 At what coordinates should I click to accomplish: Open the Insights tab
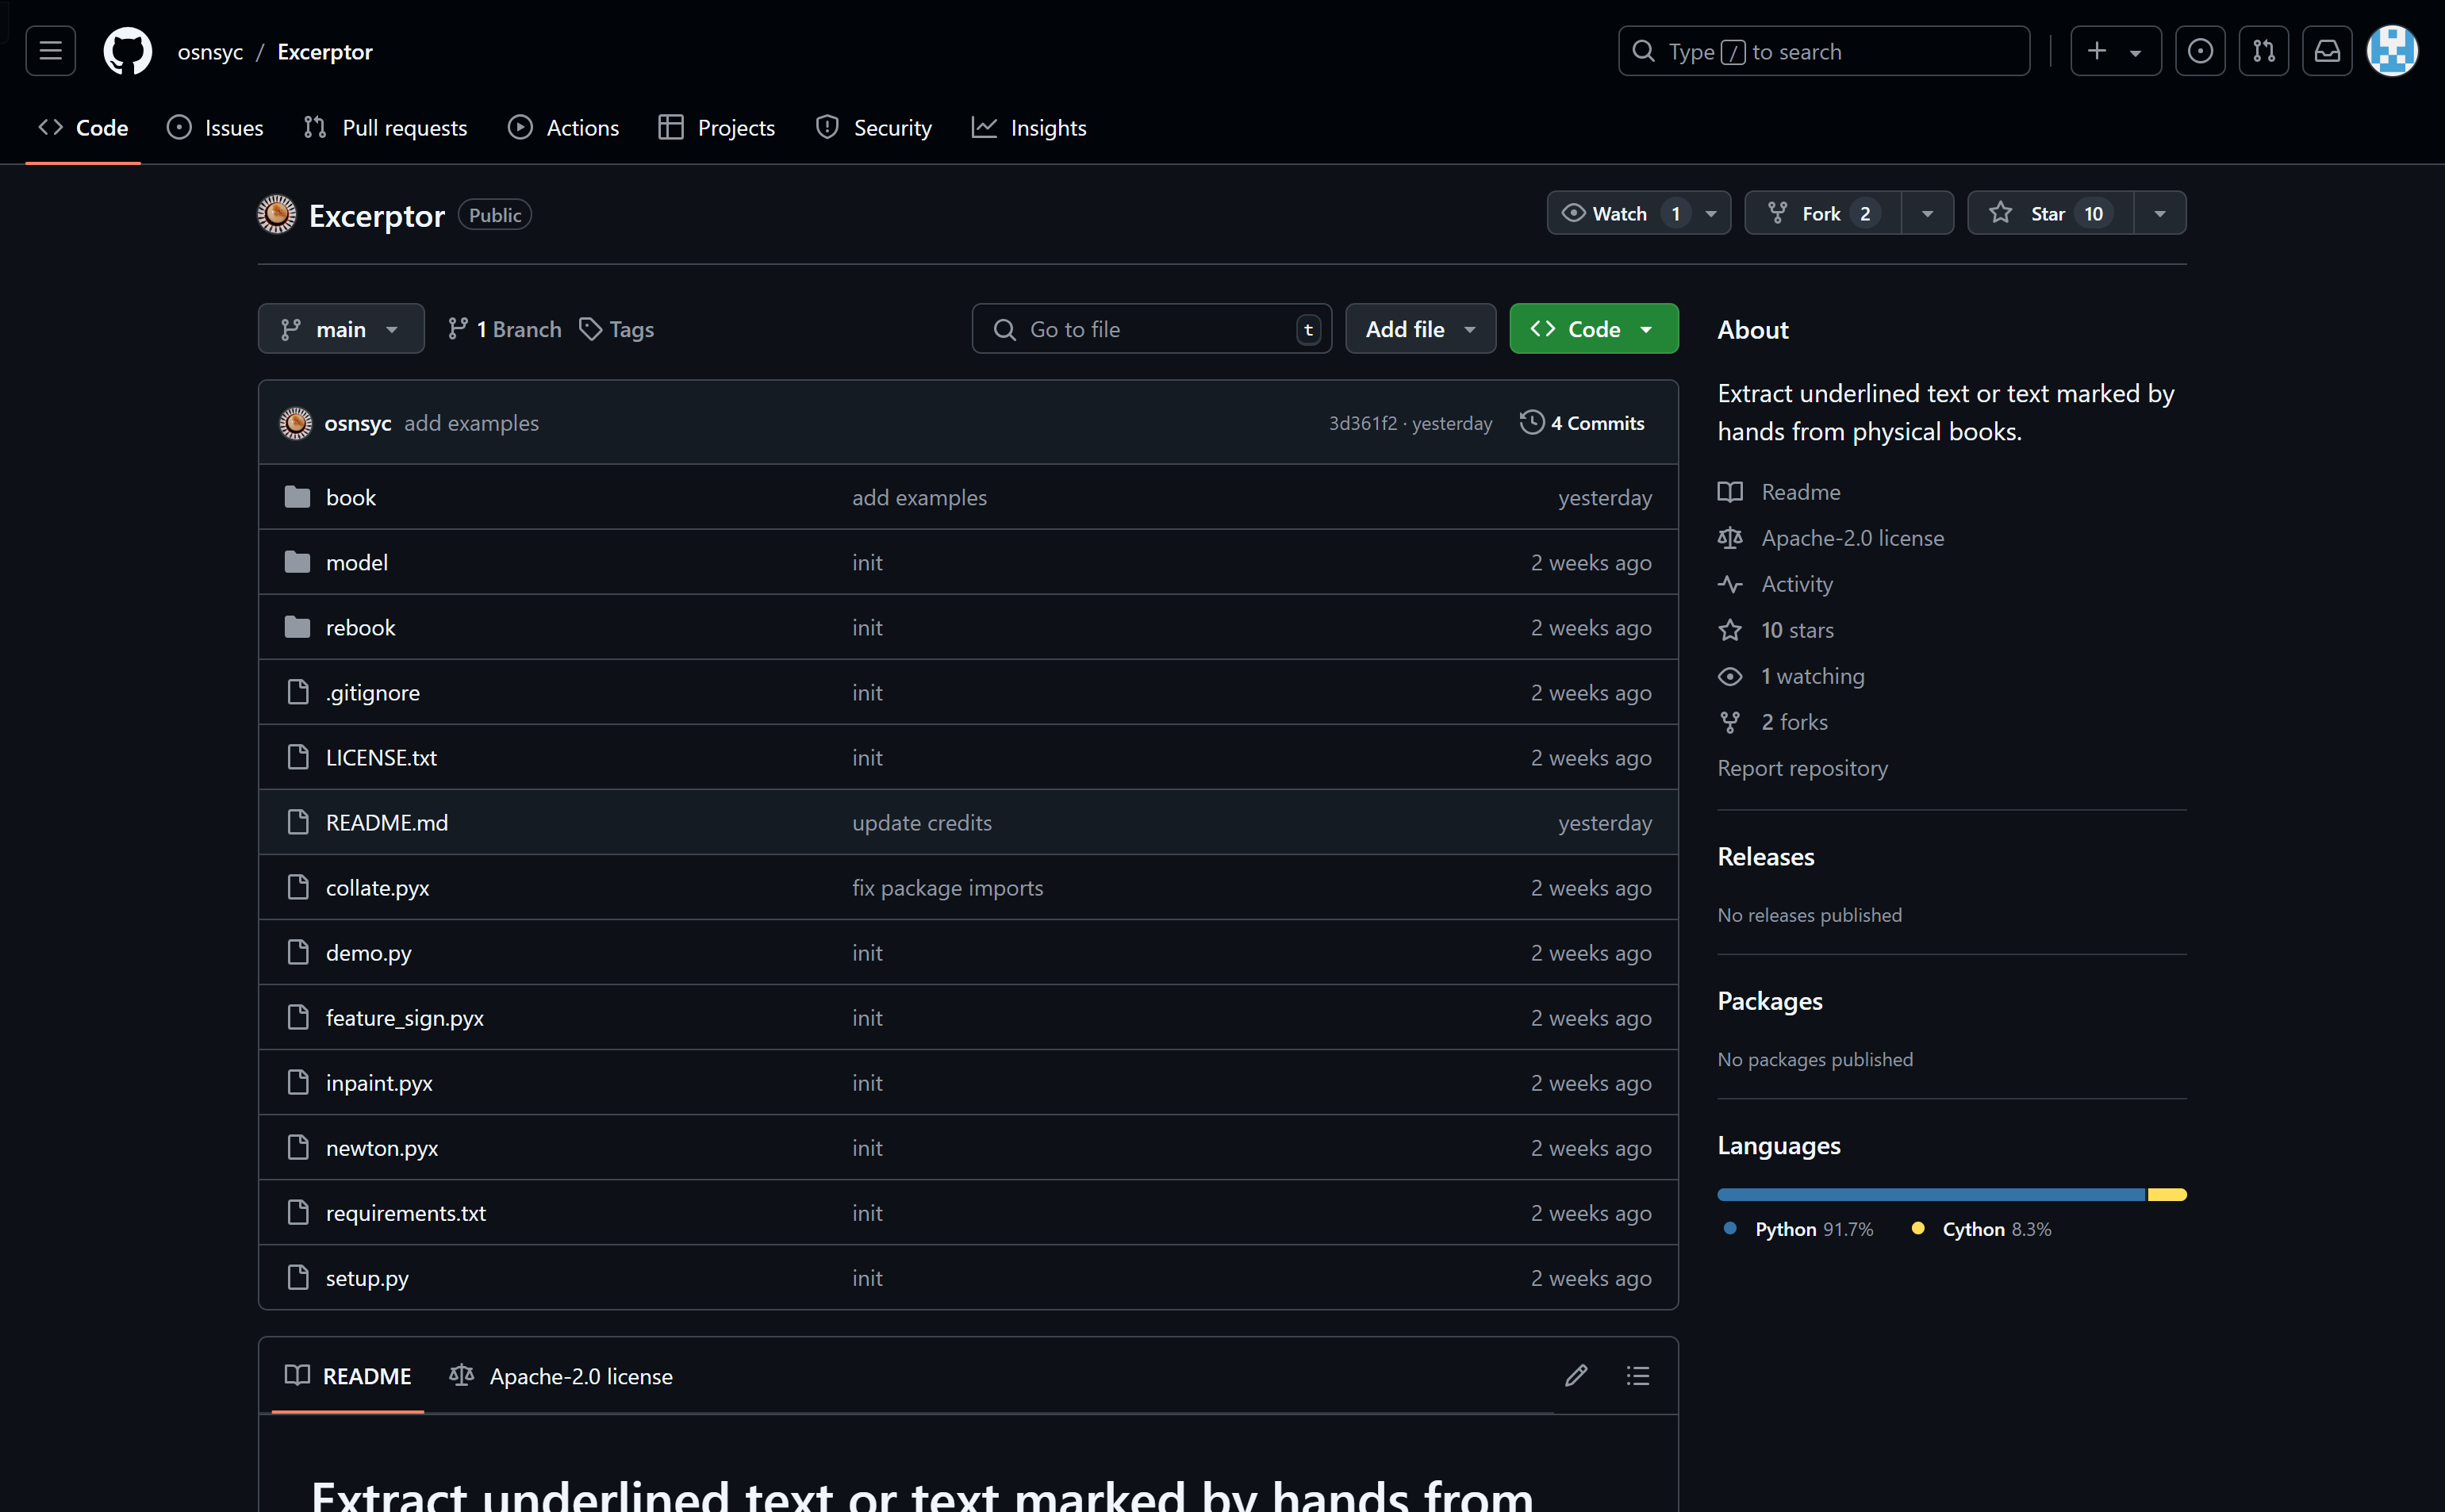tap(1029, 128)
